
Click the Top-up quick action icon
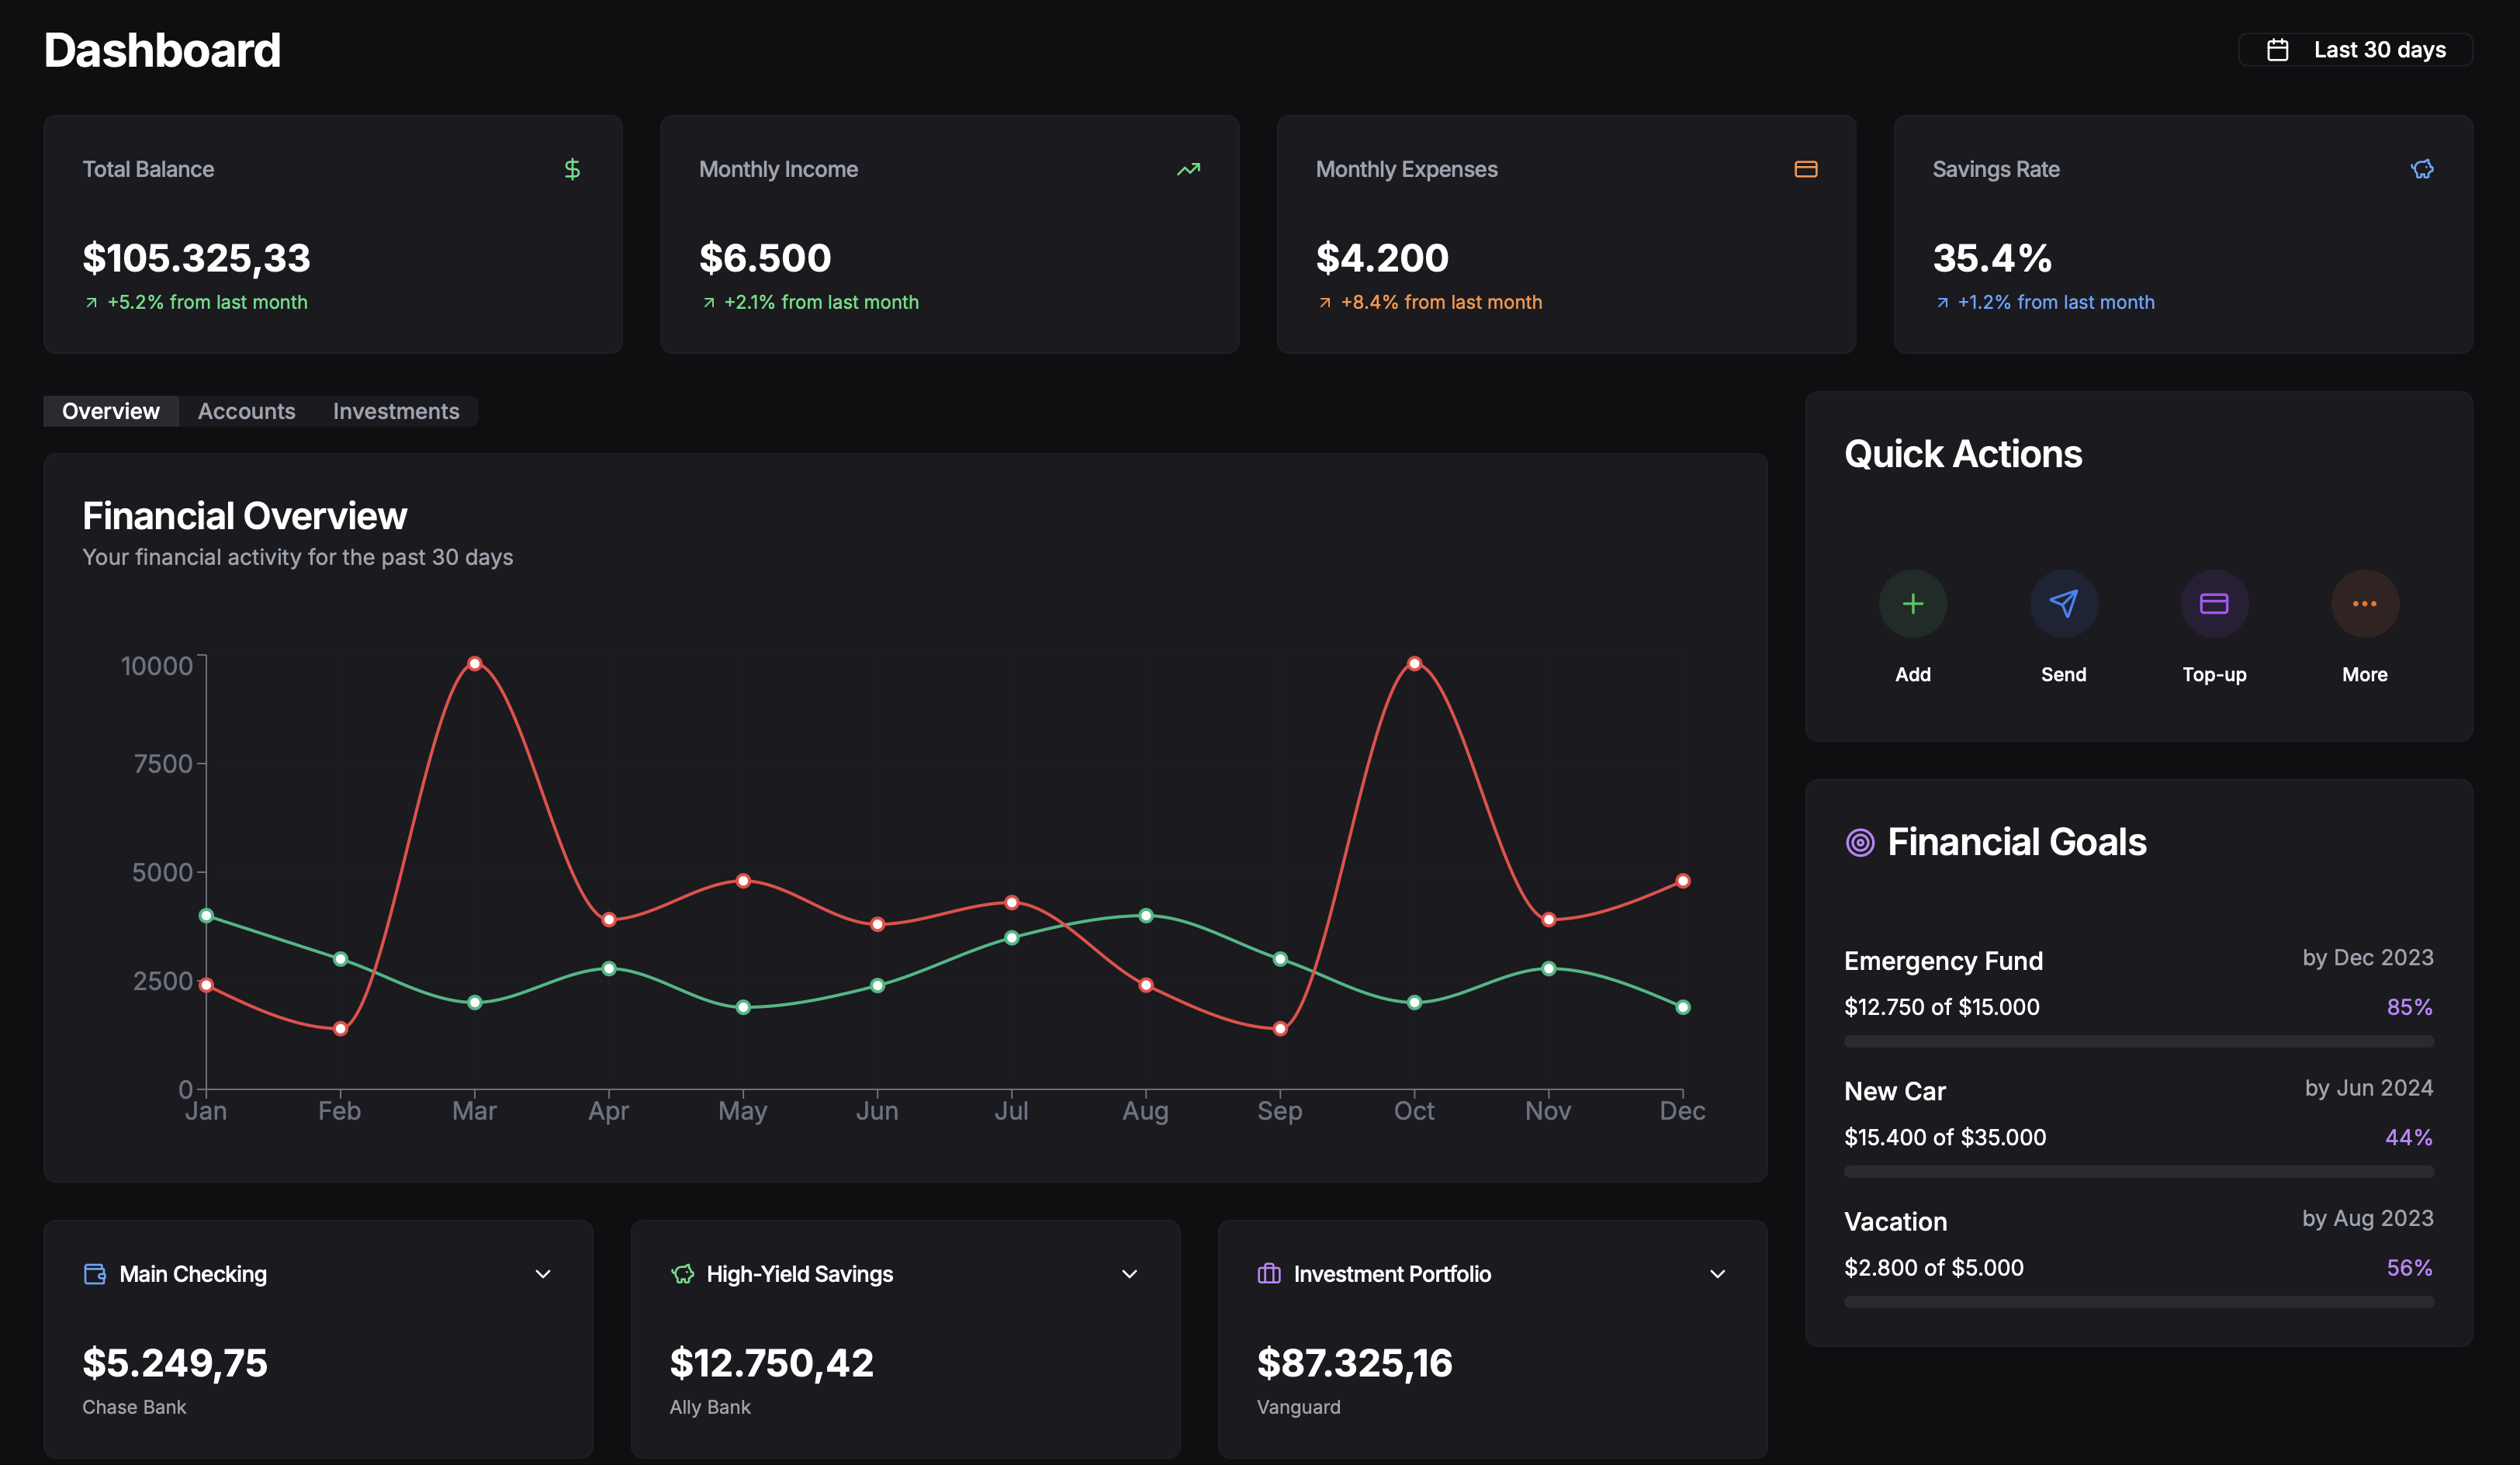coord(2214,603)
